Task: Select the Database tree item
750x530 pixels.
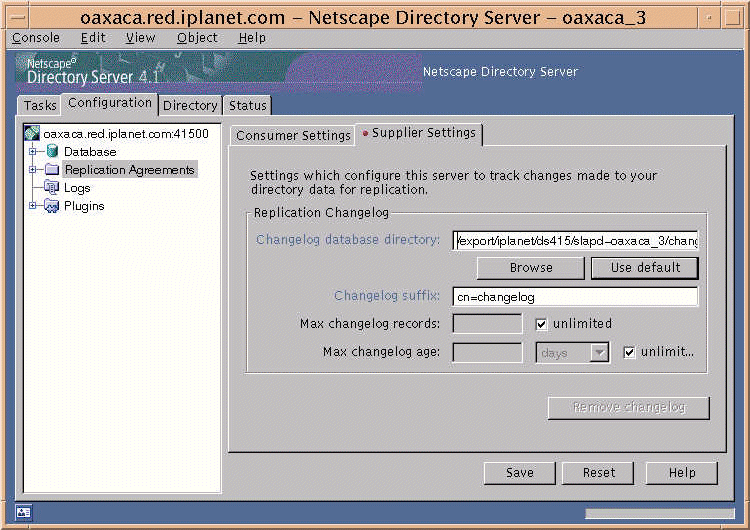Action: (x=90, y=152)
